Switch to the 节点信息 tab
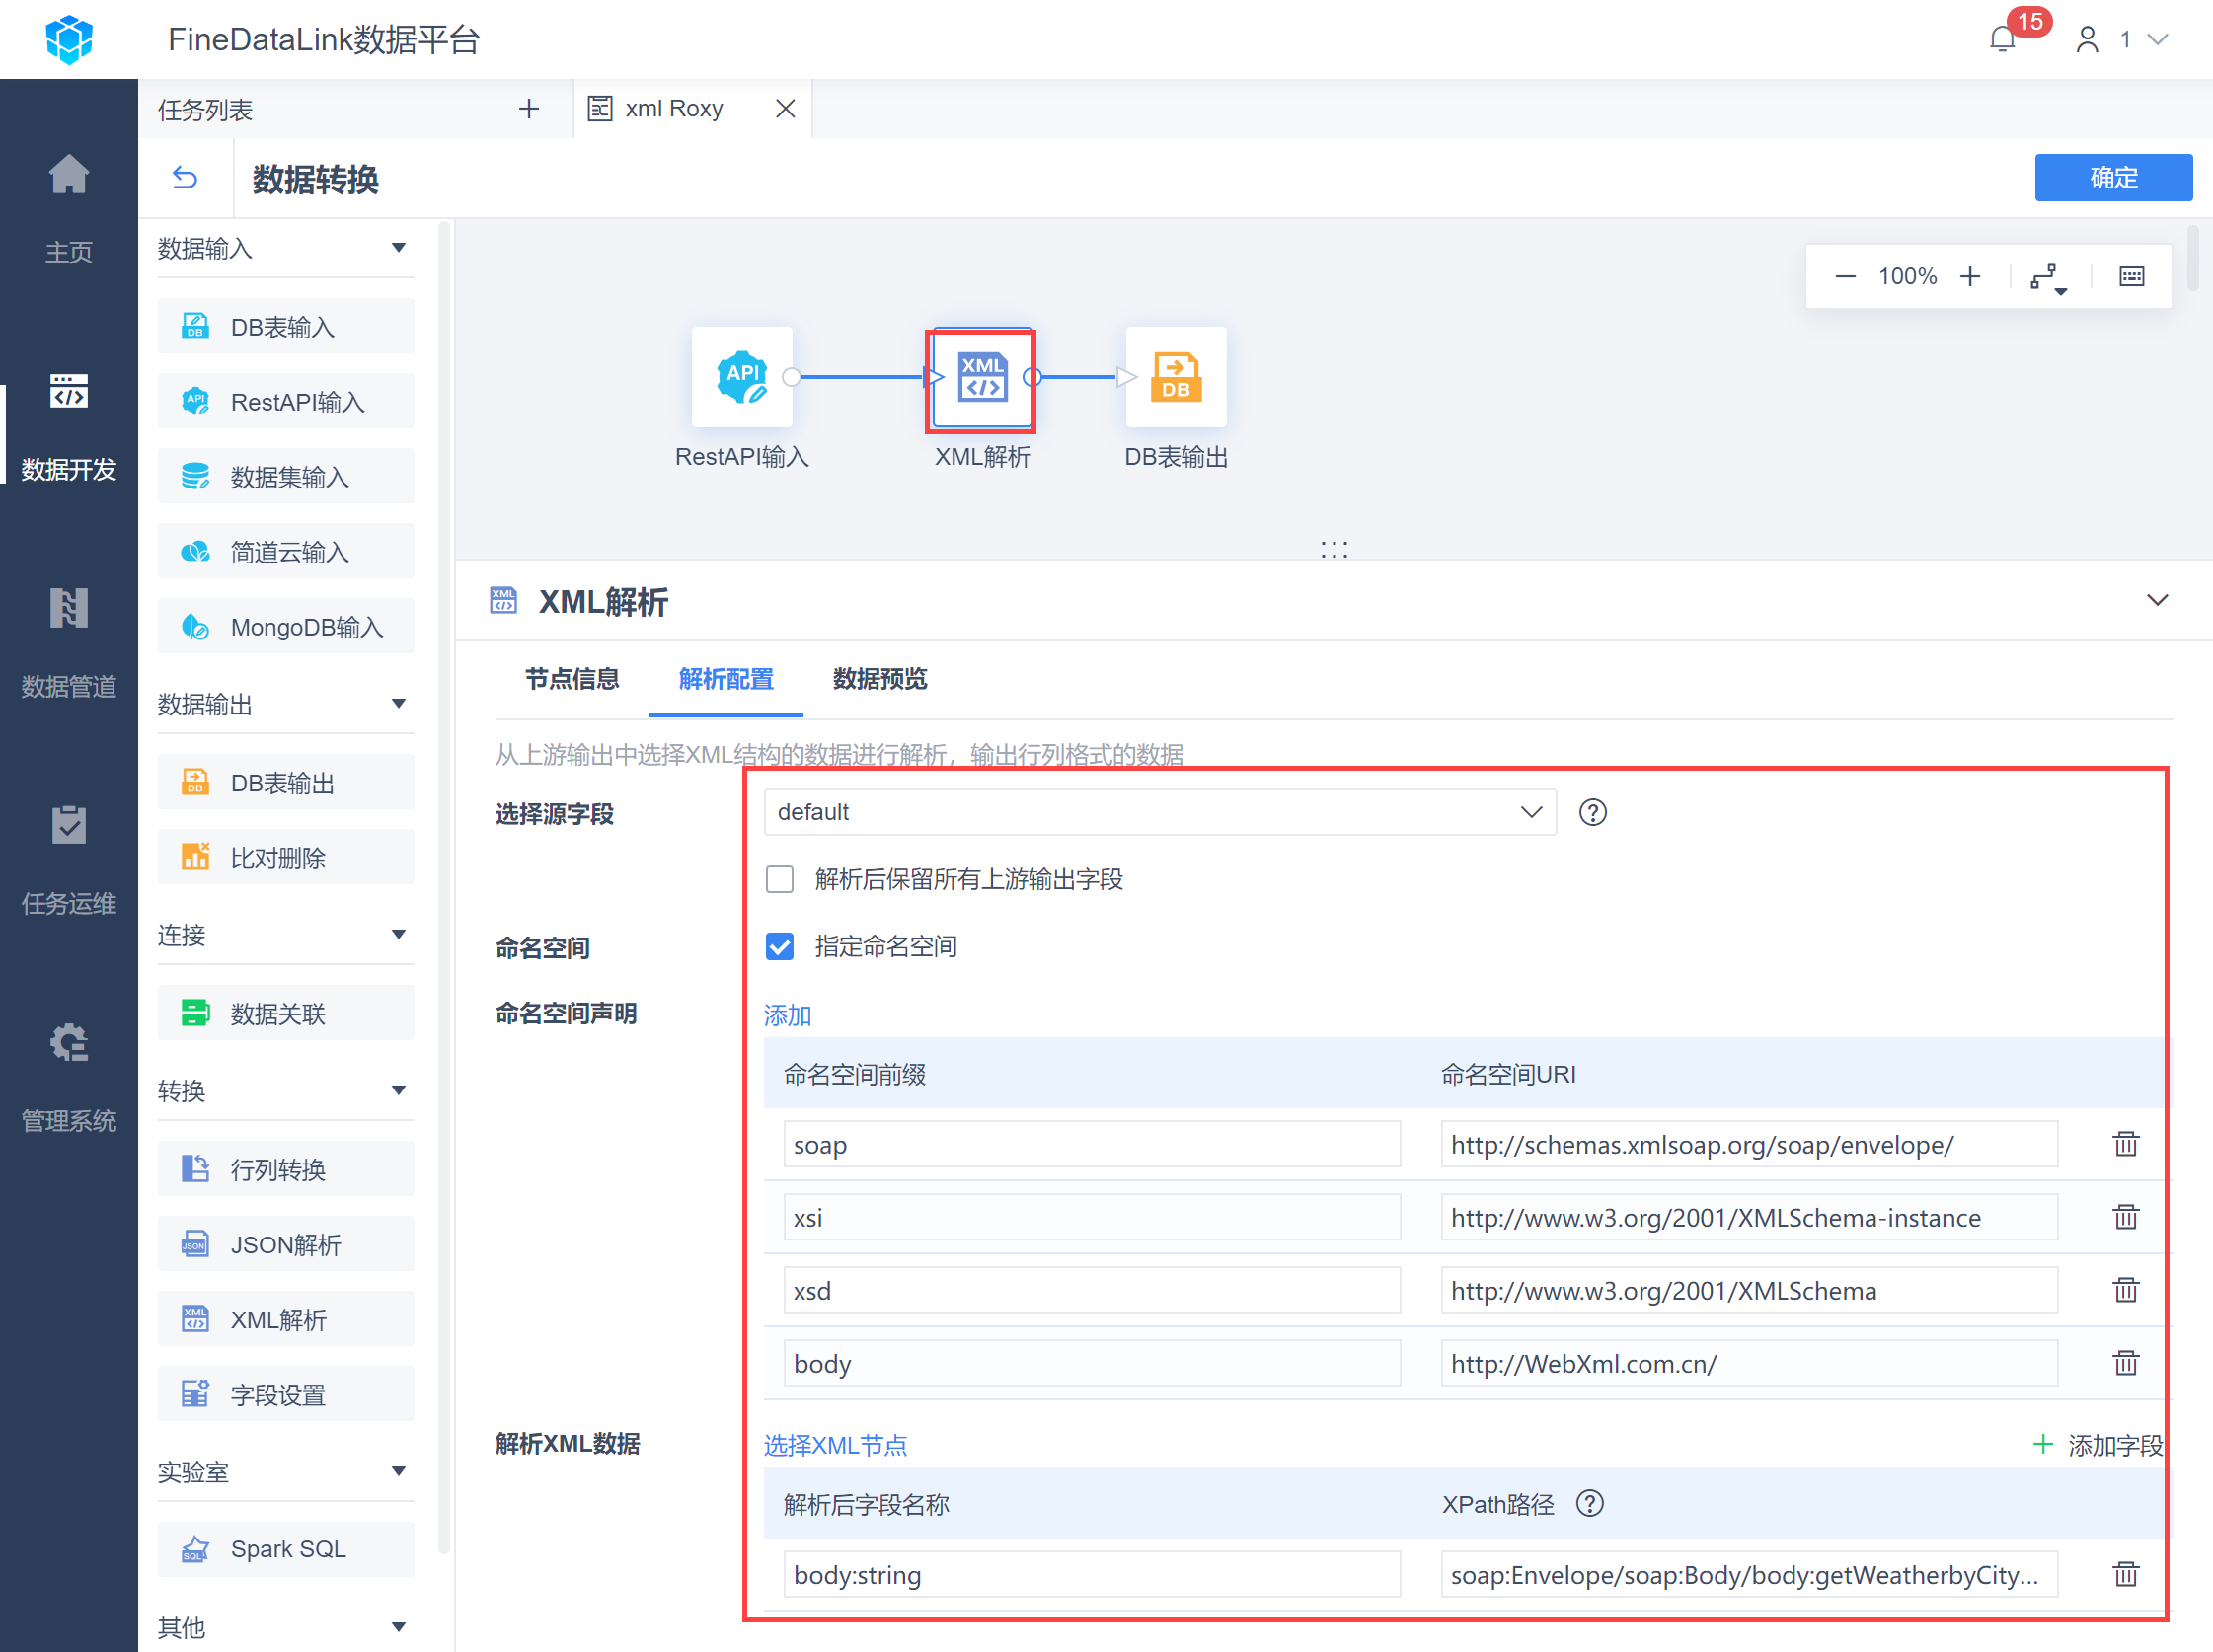The image size is (2213, 1652). coord(572,679)
